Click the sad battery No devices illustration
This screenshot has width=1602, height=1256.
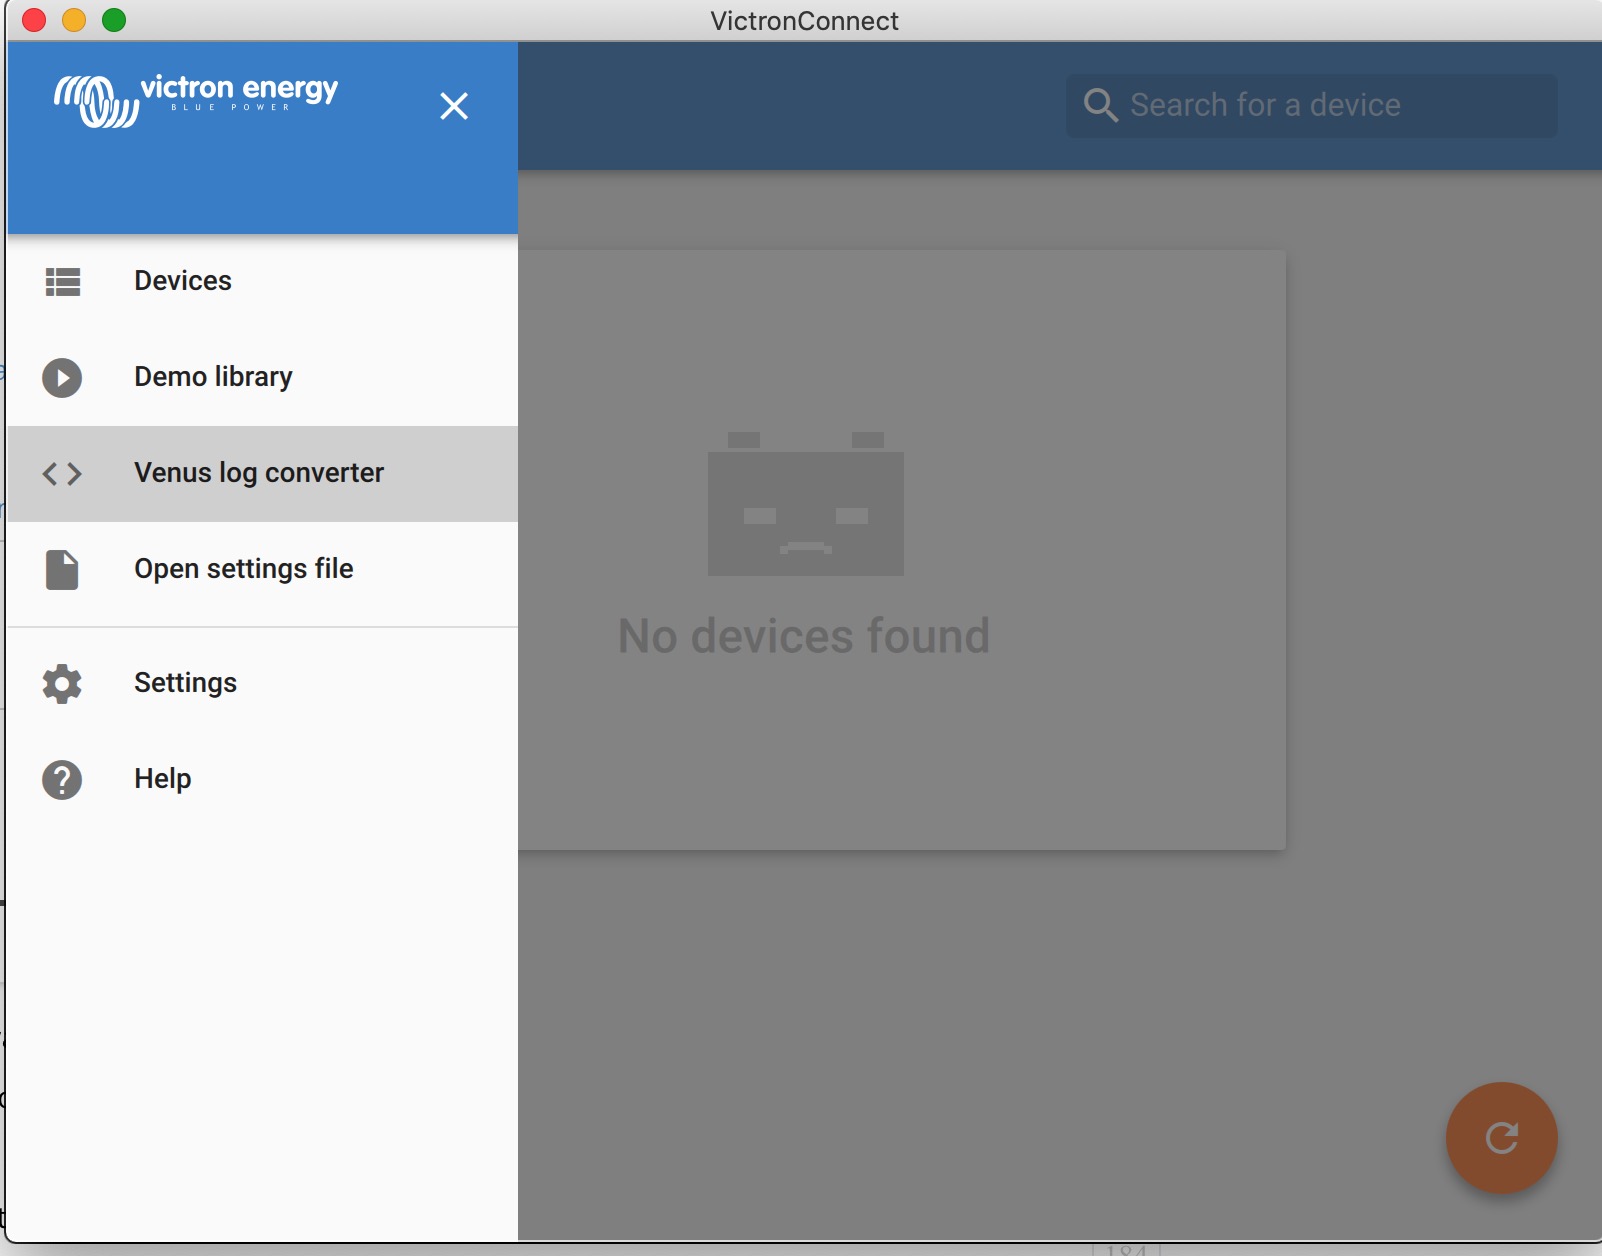tap(805, 504)
